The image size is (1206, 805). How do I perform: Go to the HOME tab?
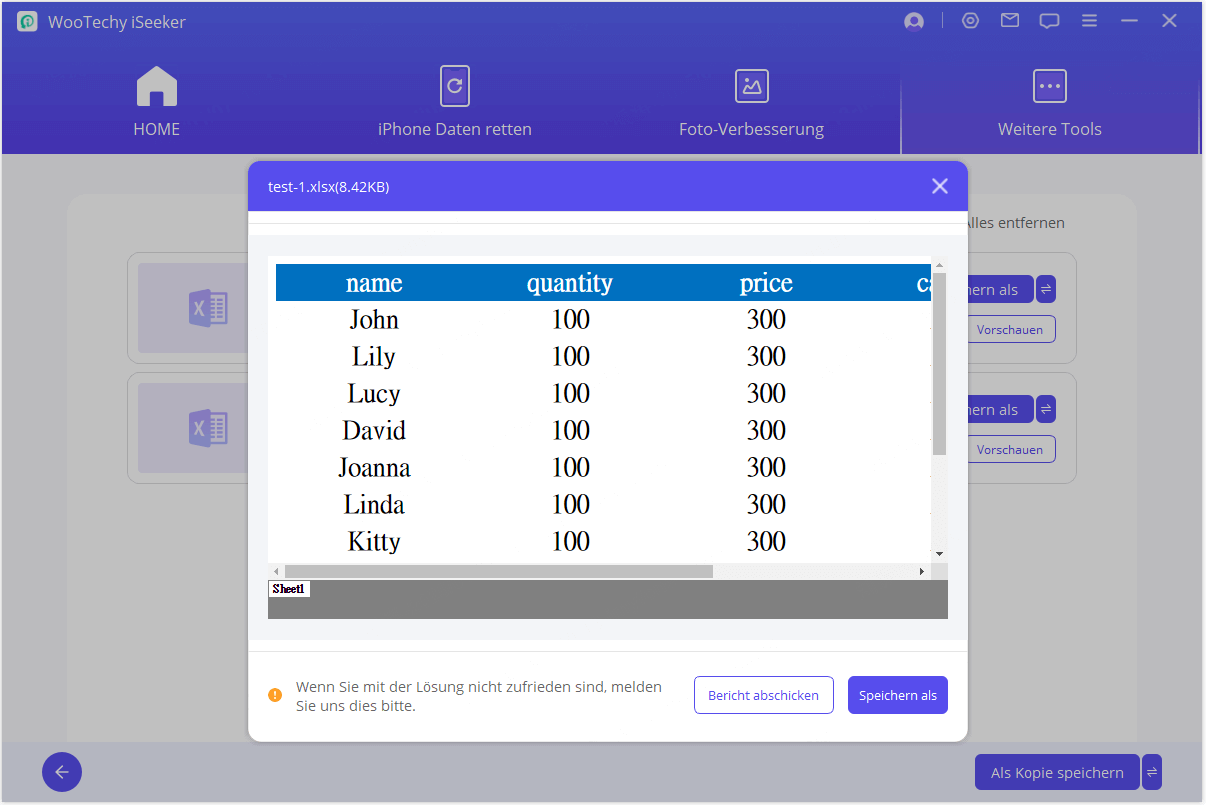157,102
